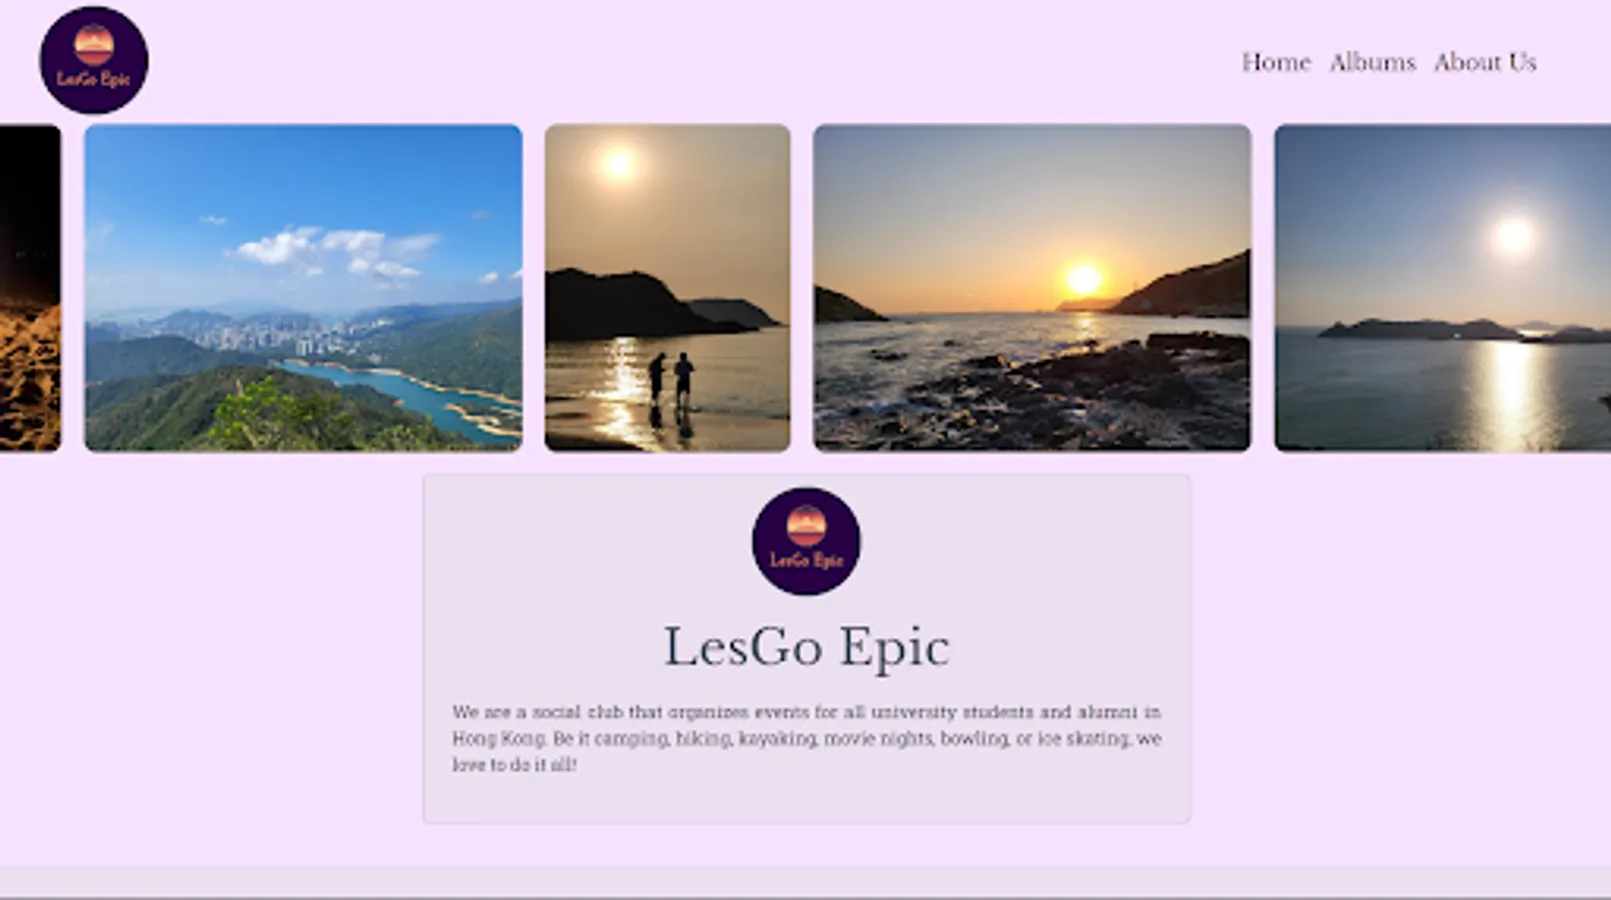Open the Albums navigation link
Viewport: 1611px width, 900px height.
(x=1372, y=62)
